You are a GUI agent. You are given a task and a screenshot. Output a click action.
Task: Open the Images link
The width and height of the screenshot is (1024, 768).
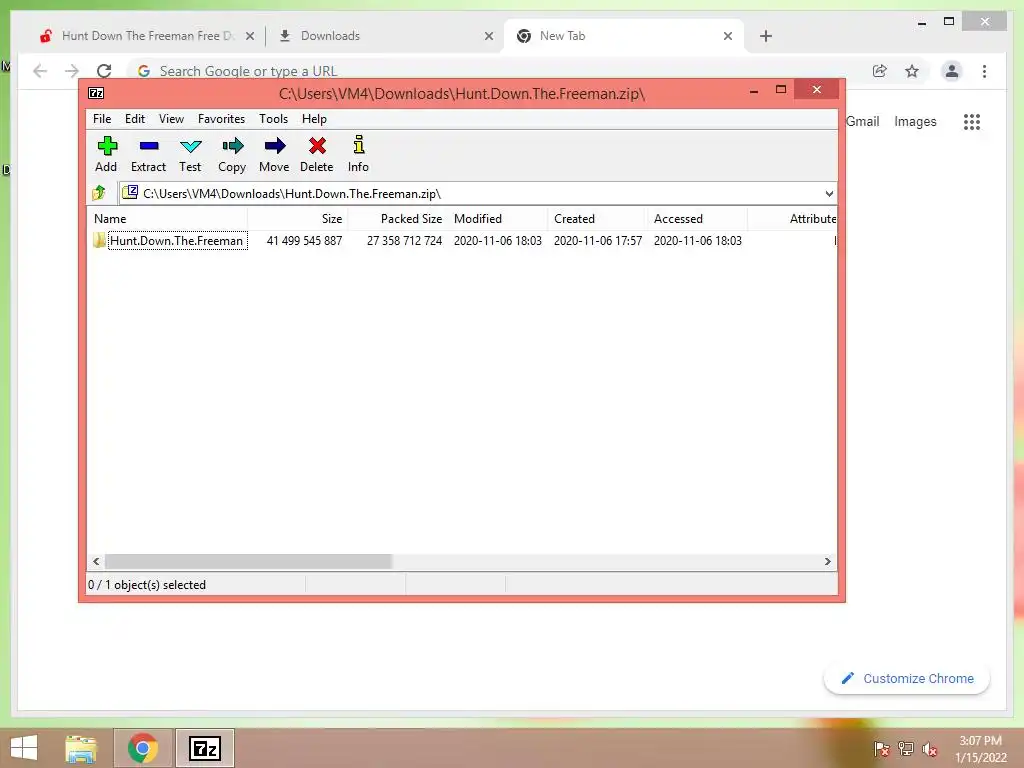pyautogui.click(x=915, y=121)
